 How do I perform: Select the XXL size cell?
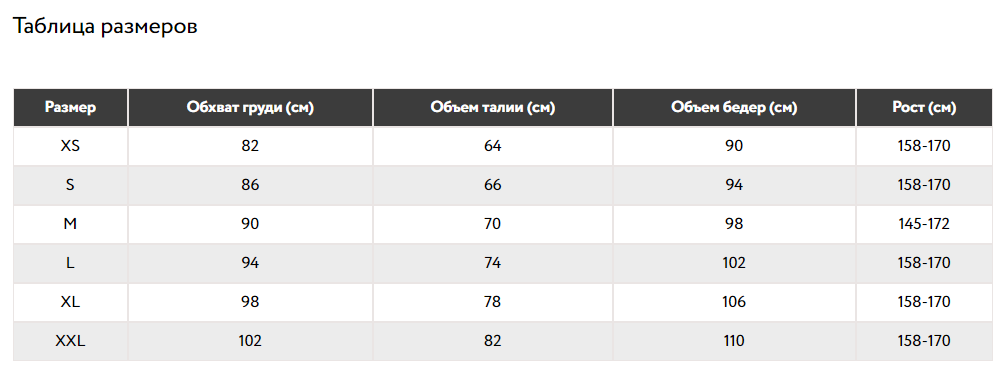point(70,341)
